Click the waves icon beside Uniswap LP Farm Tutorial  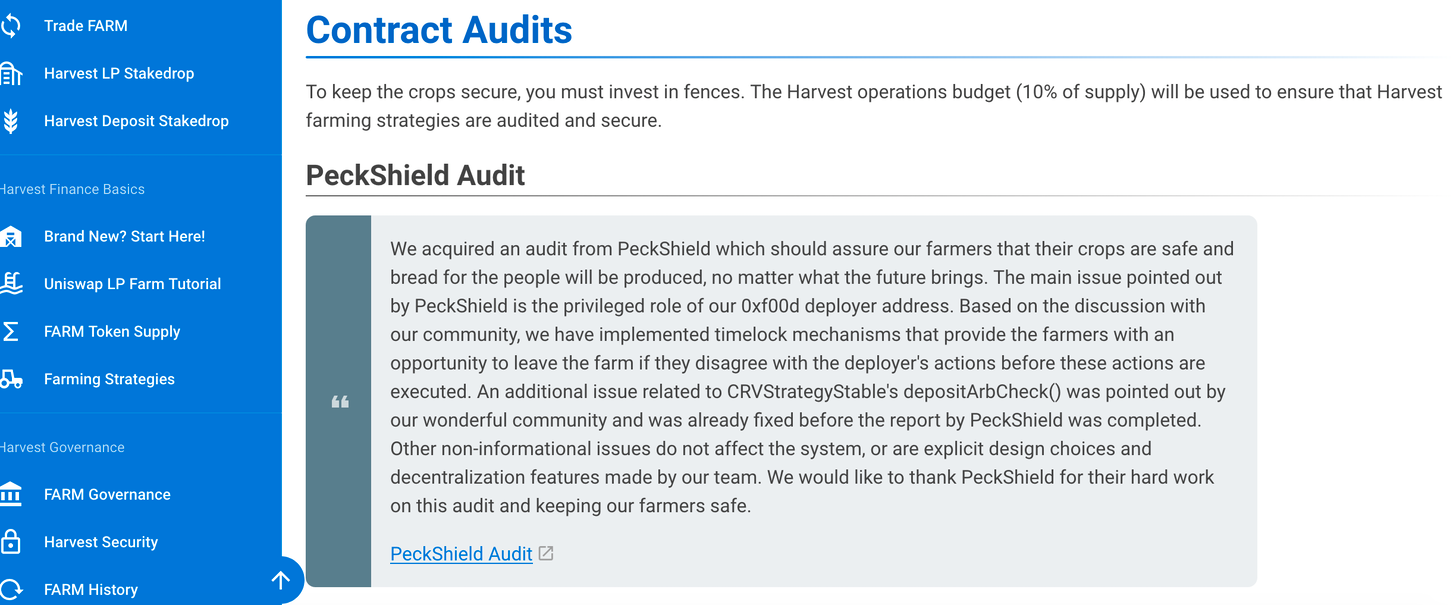[10, 284]
